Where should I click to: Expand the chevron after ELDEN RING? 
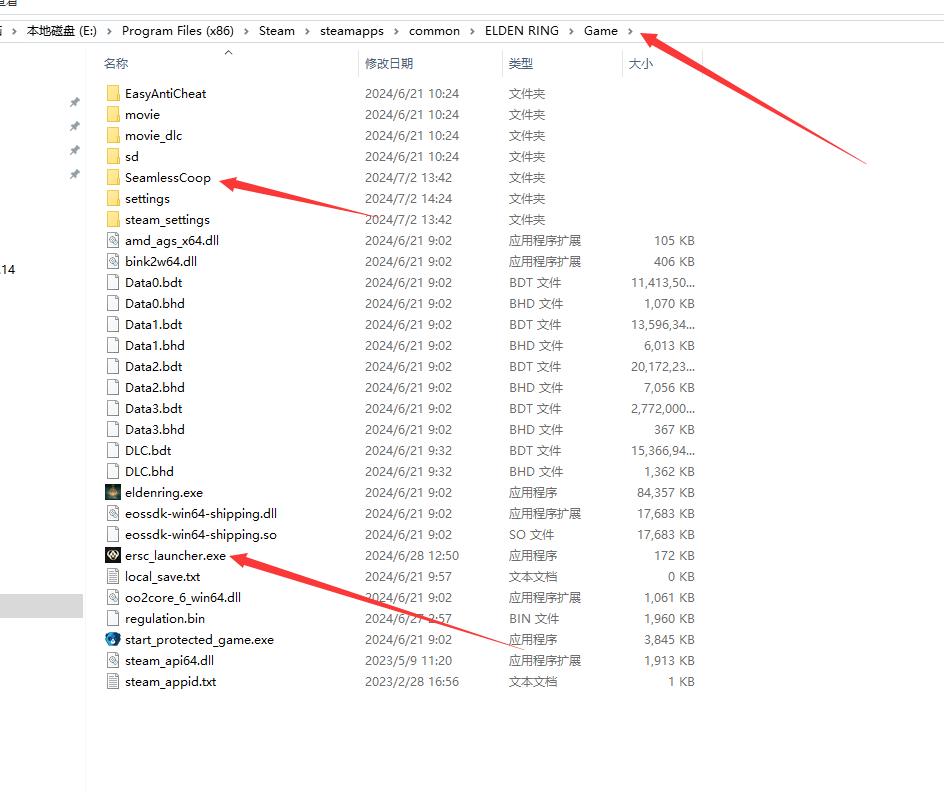[x=571, y=31]
